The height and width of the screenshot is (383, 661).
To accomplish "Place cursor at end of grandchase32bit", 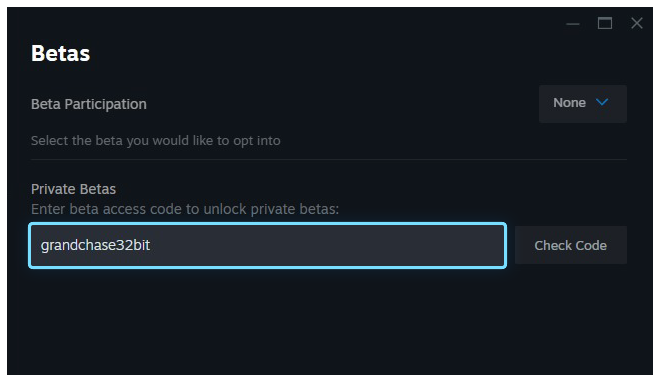I will pos(150,245).
